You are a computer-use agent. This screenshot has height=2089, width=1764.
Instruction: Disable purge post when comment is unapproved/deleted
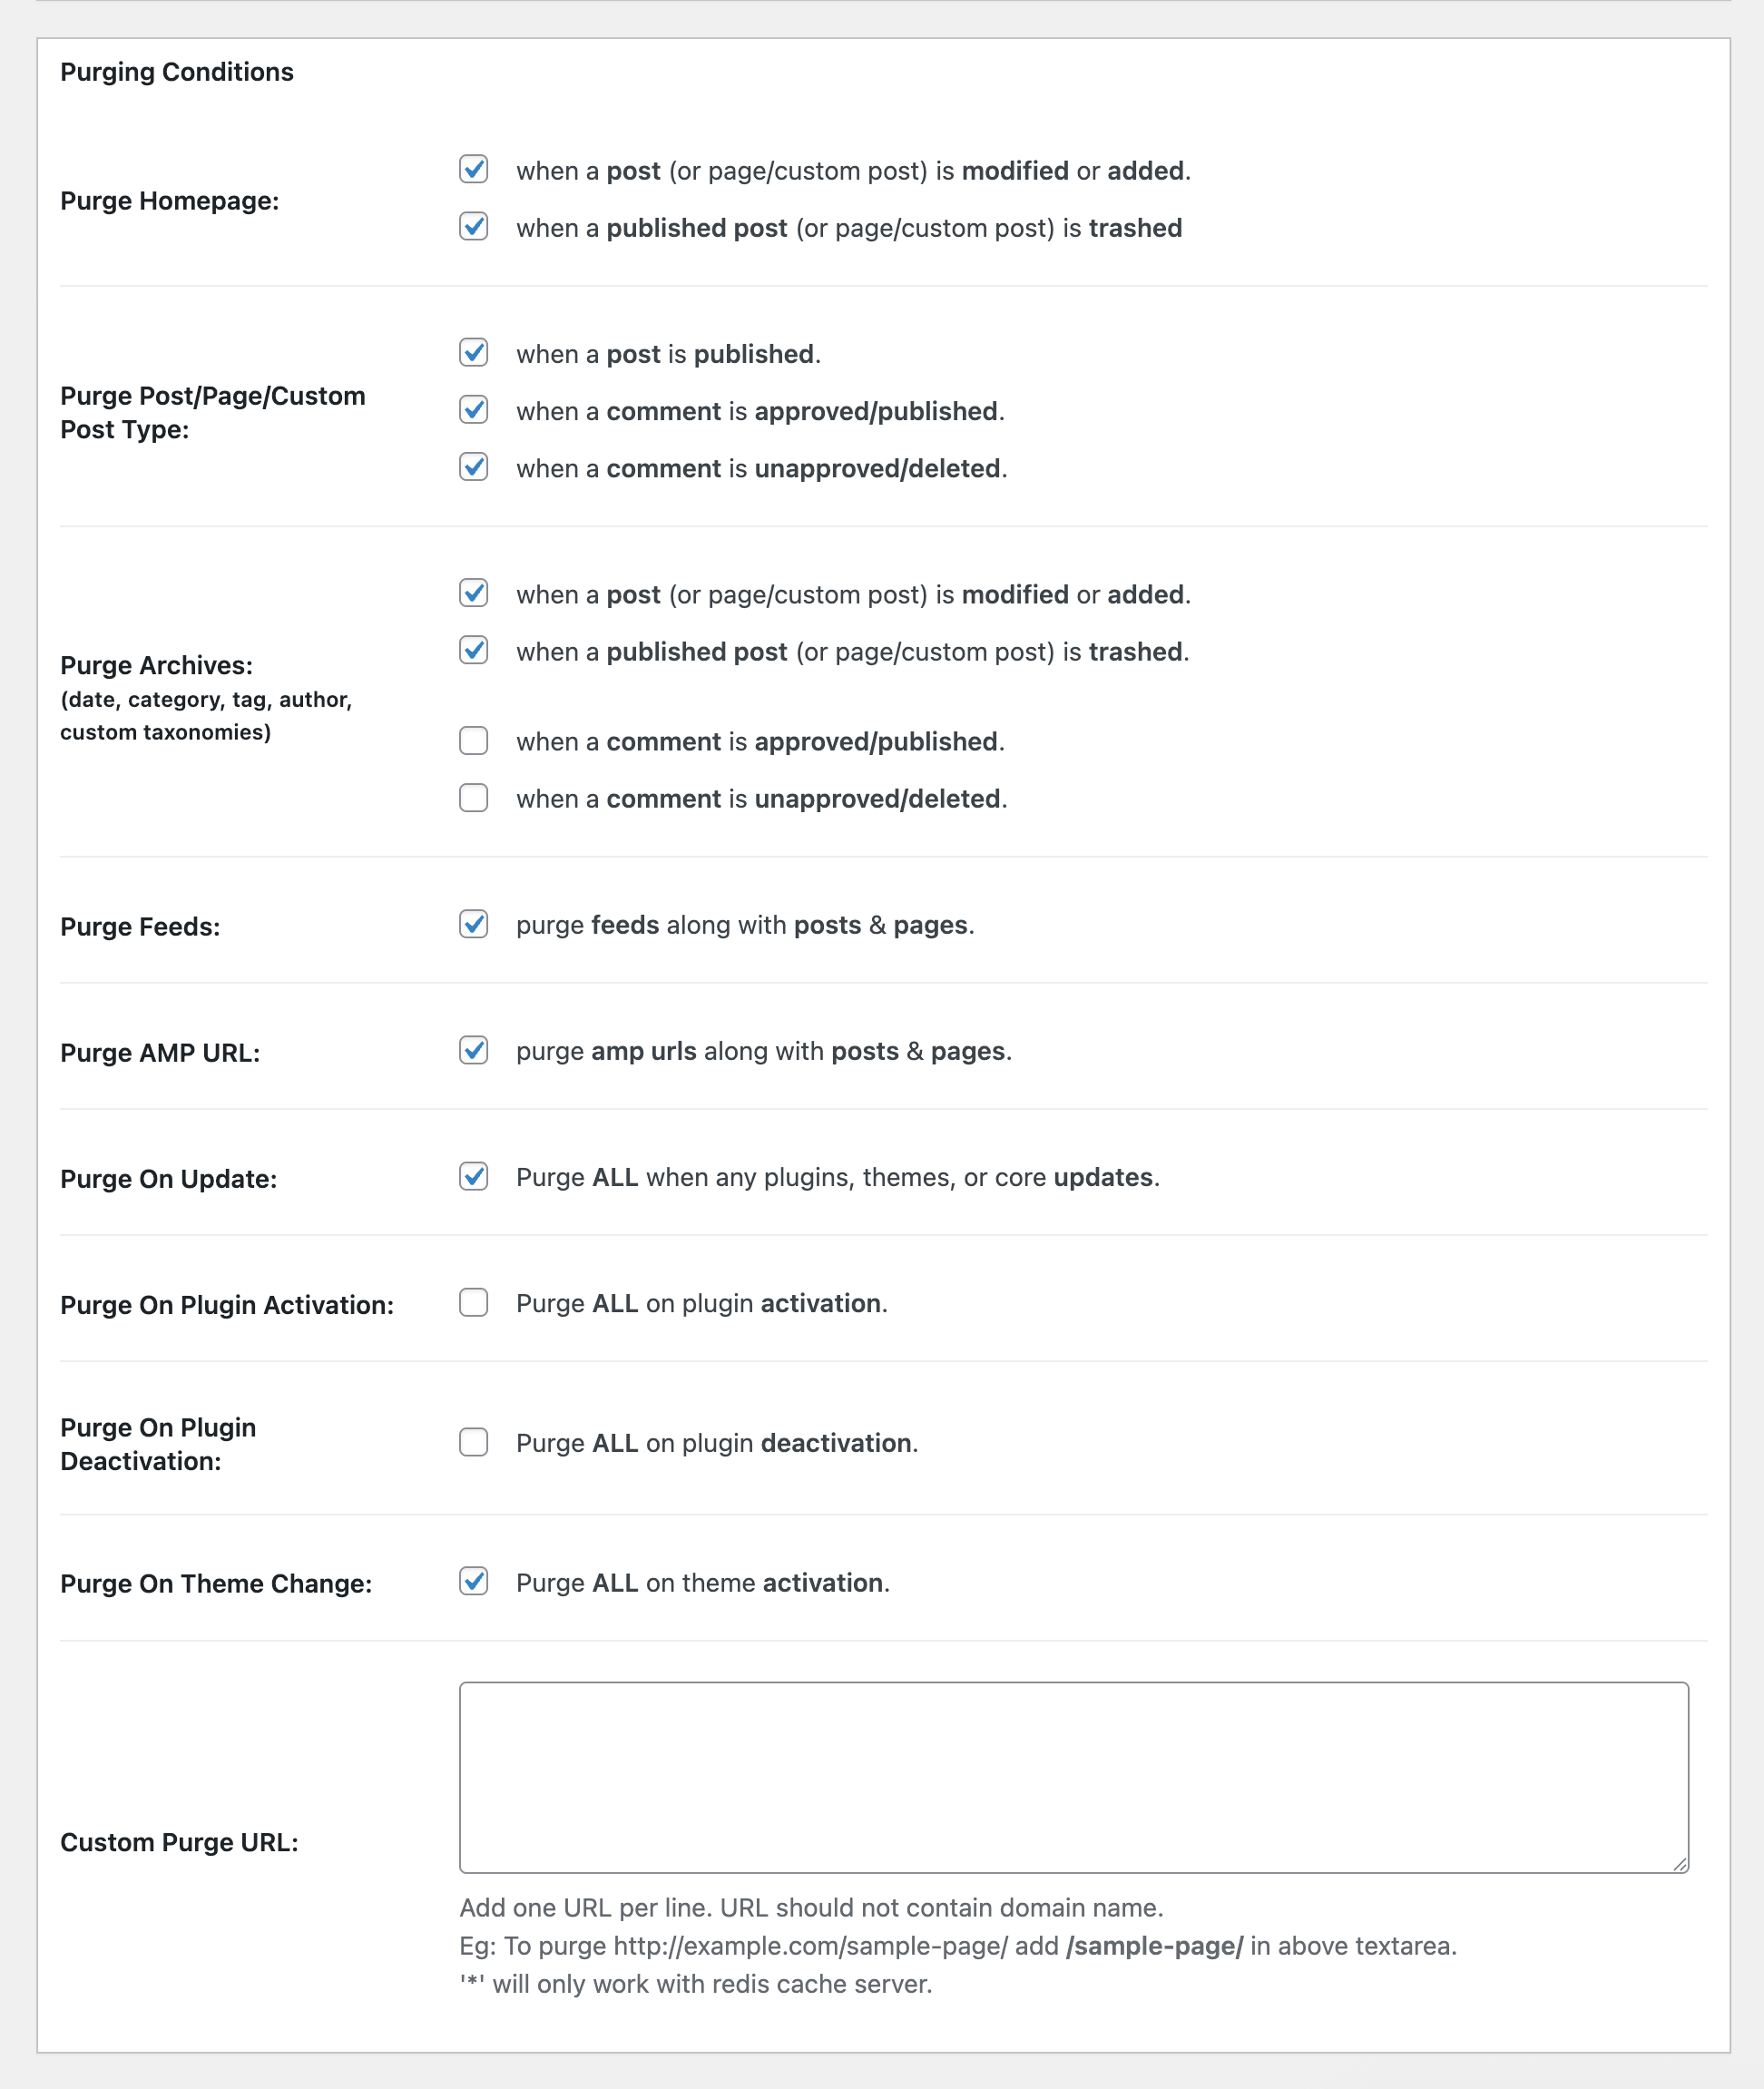473,466
